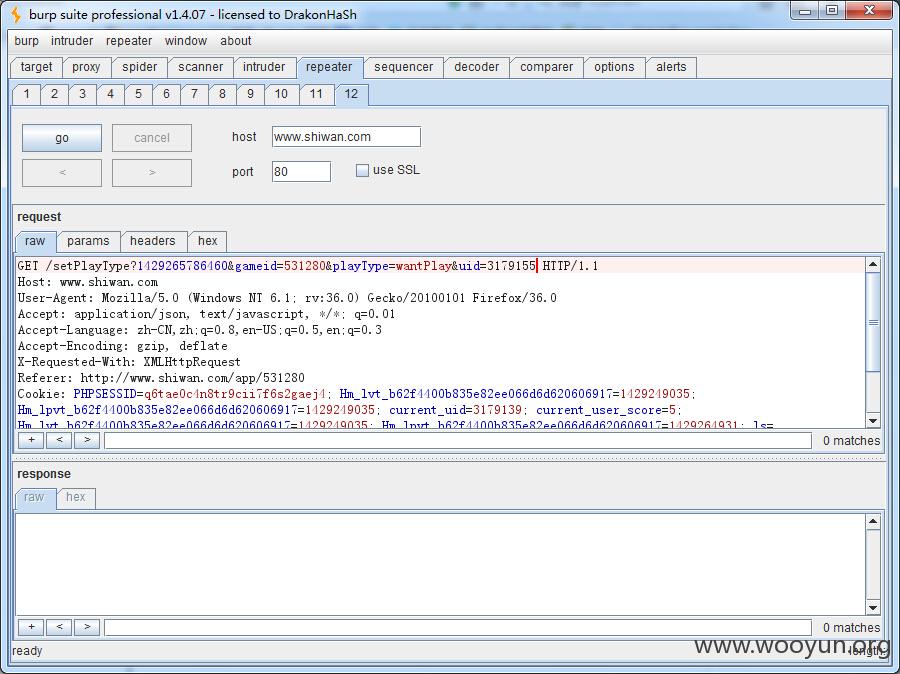This screenshot has height=674, width=900.
Task: Switch to the sequencer tab
Action: pos(404,67)
